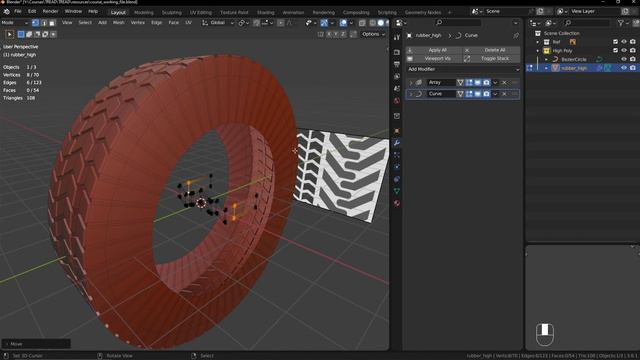
Task: Switch to the UV Editing workspace tab
Action: tap(200, 12)
